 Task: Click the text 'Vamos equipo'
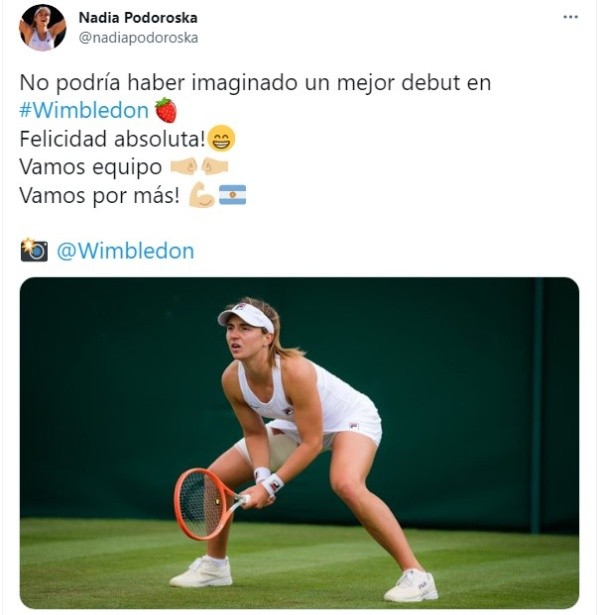[91, 167]
